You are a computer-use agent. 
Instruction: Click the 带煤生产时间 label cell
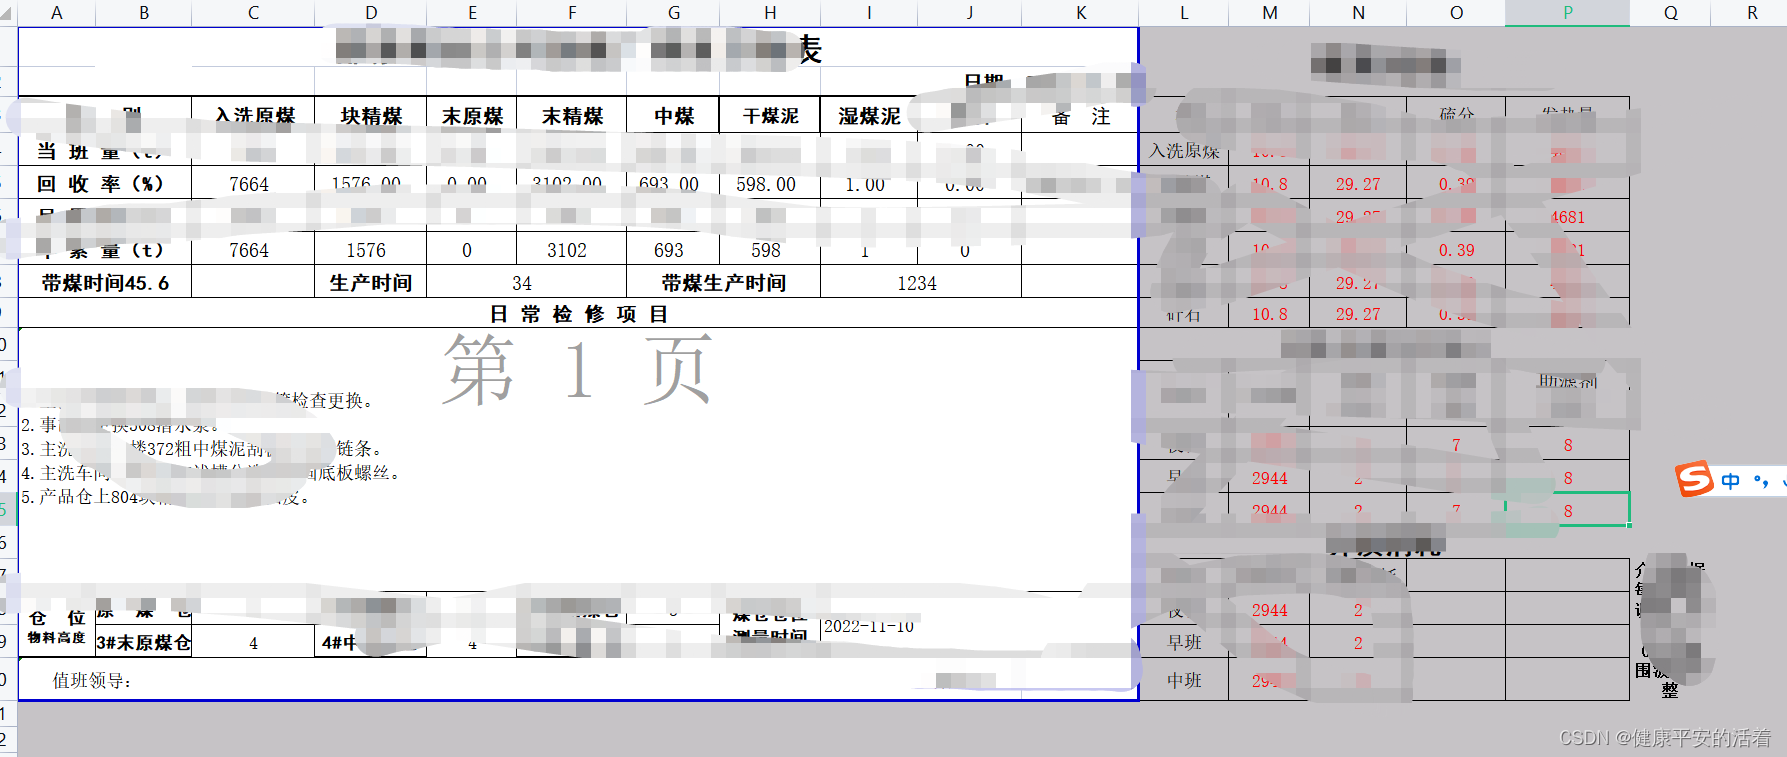point(723,283)
